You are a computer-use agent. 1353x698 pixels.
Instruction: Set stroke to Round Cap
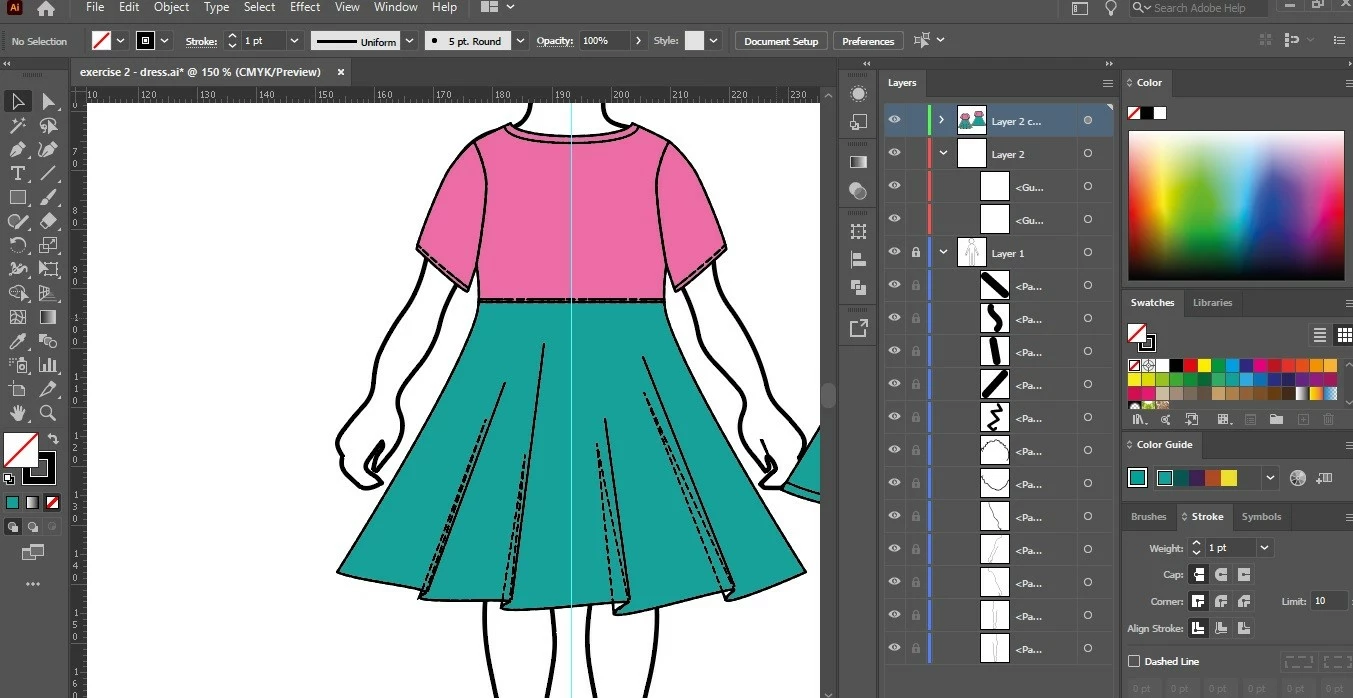1221,575
